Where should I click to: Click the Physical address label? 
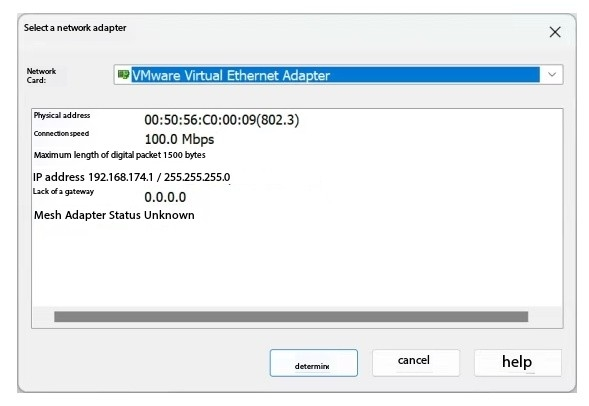point(62,115)
